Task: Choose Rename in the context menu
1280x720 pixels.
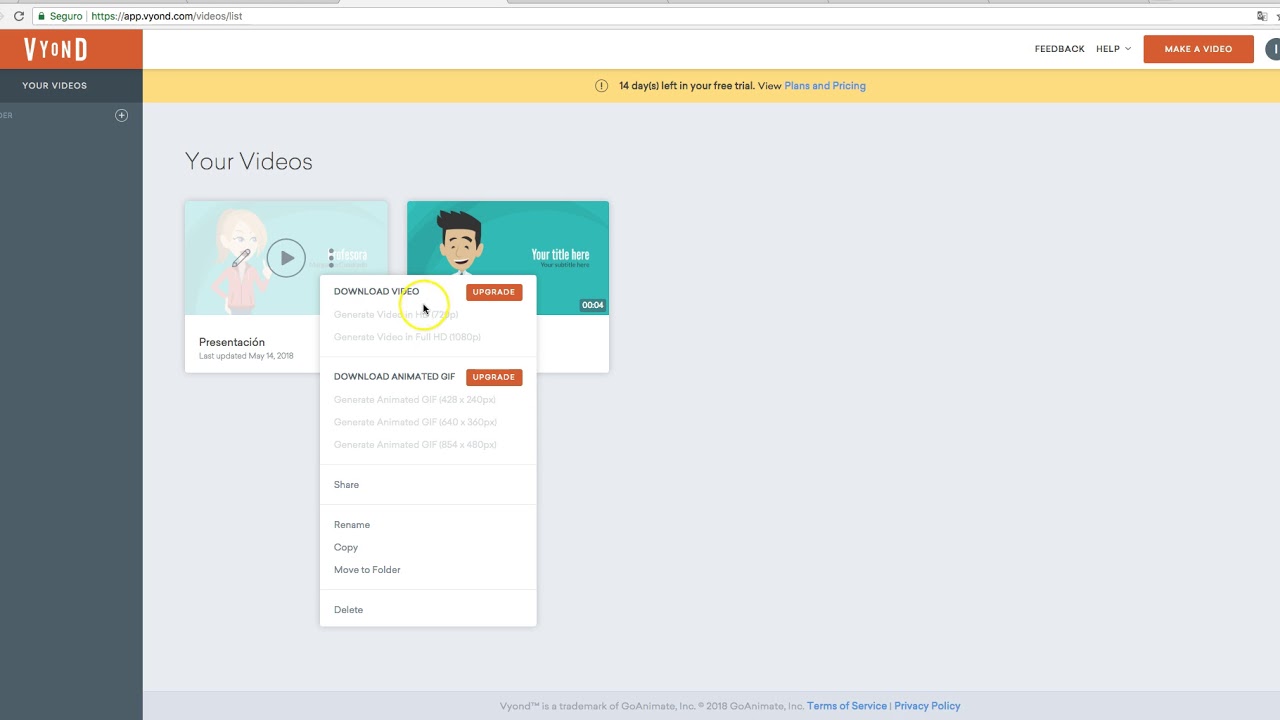Action: click(x=352, y=525)
